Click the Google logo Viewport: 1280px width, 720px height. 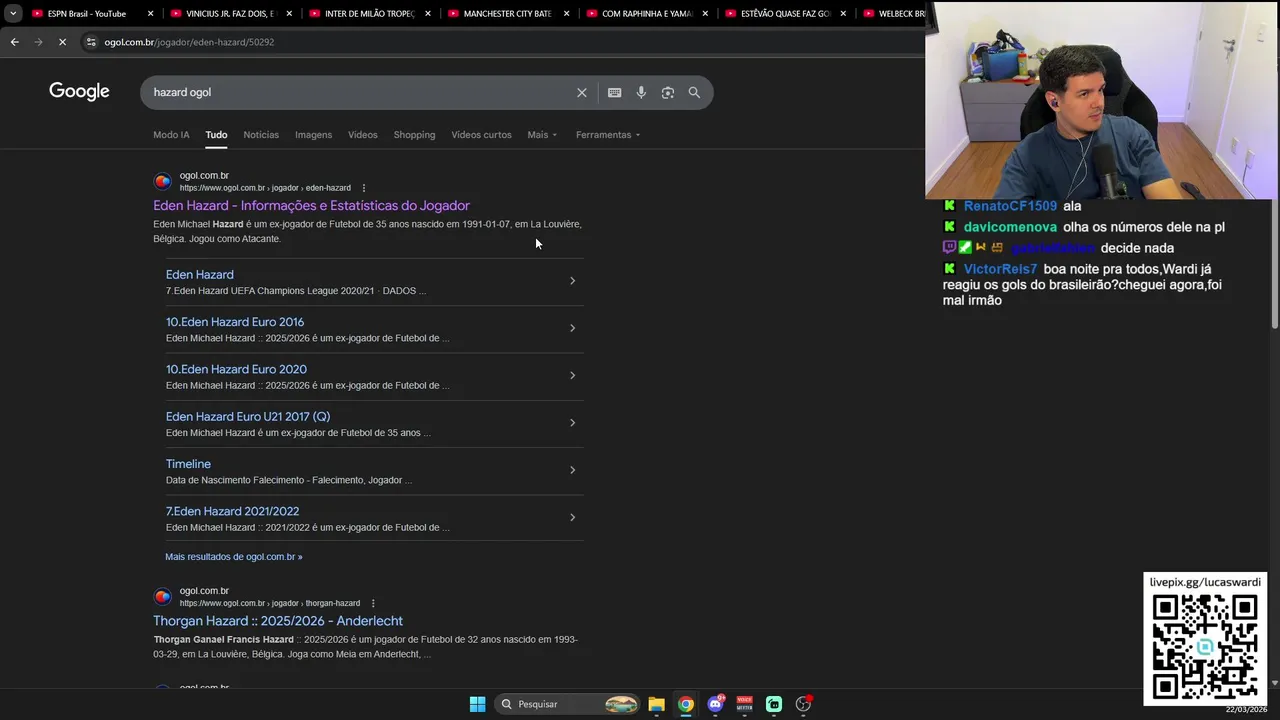point(79,92)
